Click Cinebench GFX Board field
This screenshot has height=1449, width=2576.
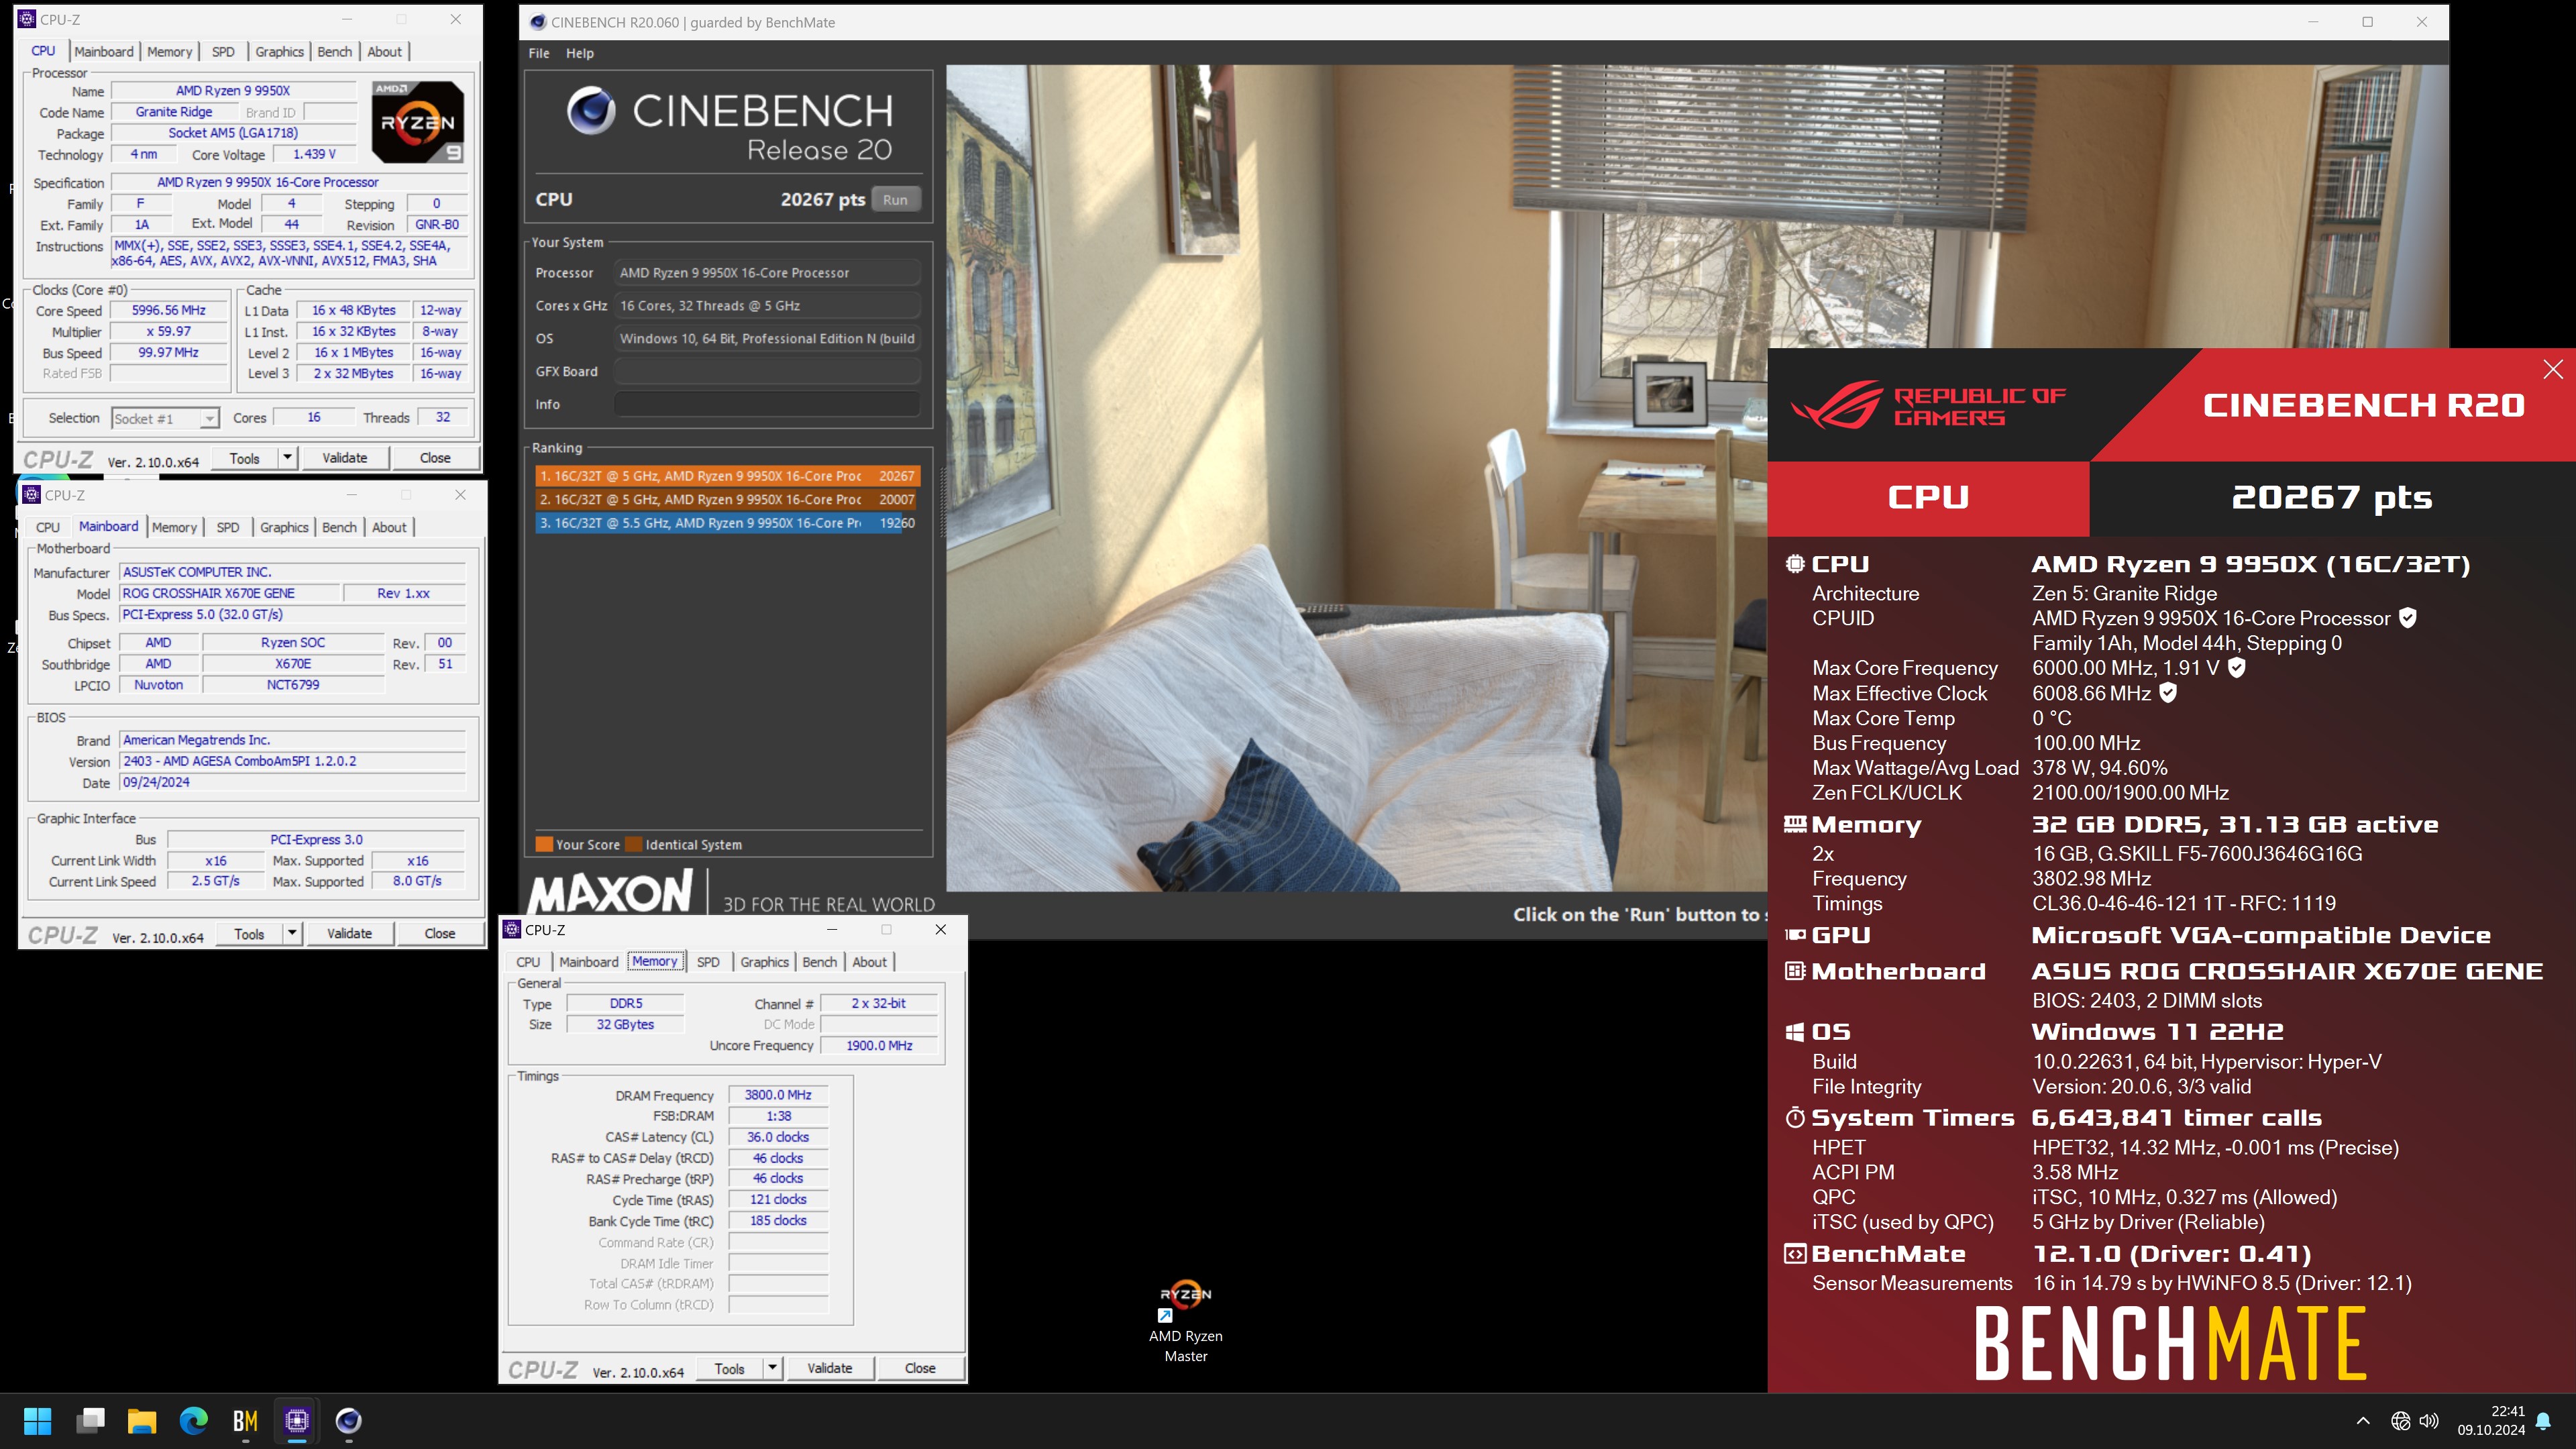tap(767, 371)
